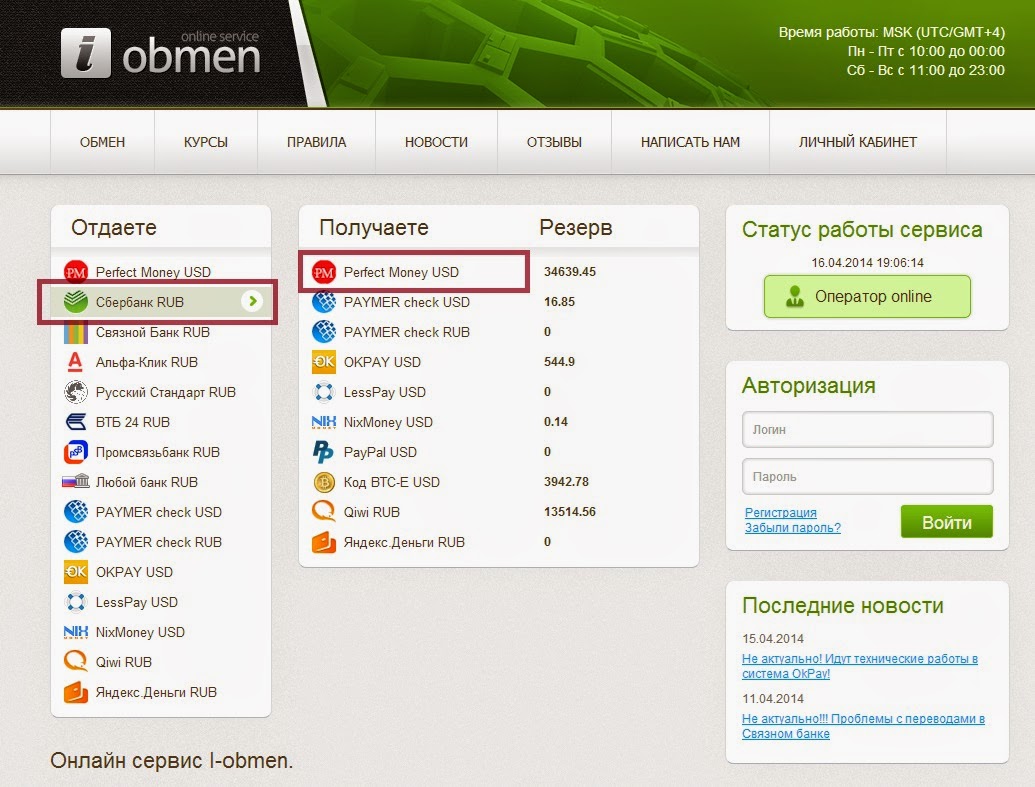This screenshot has height=787, width=1035.
Task: Select the OKPAY USD icon in Получаете
Action: pyautogui.click(x=323, y=362)
